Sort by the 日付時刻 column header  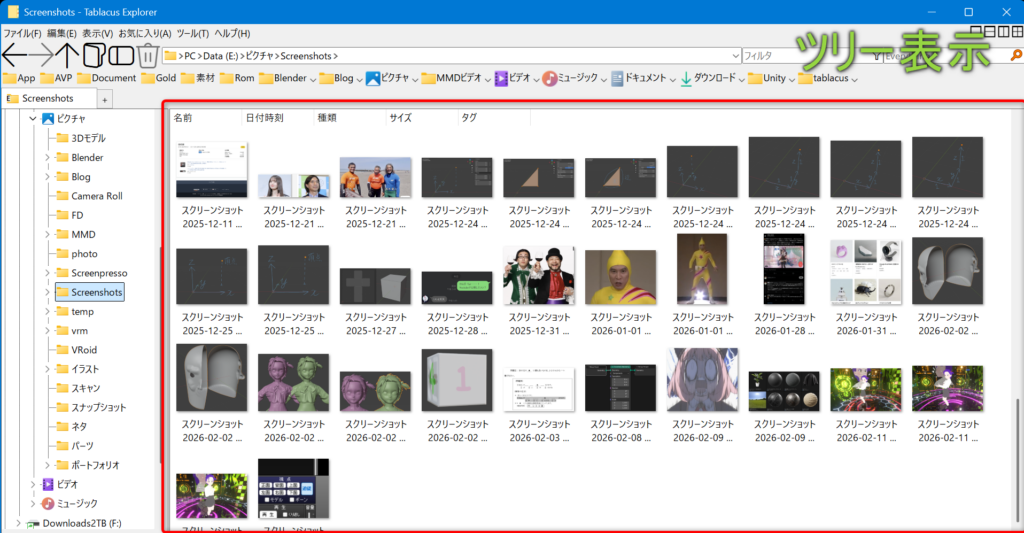pyautogui.click(x=265, y=118)
